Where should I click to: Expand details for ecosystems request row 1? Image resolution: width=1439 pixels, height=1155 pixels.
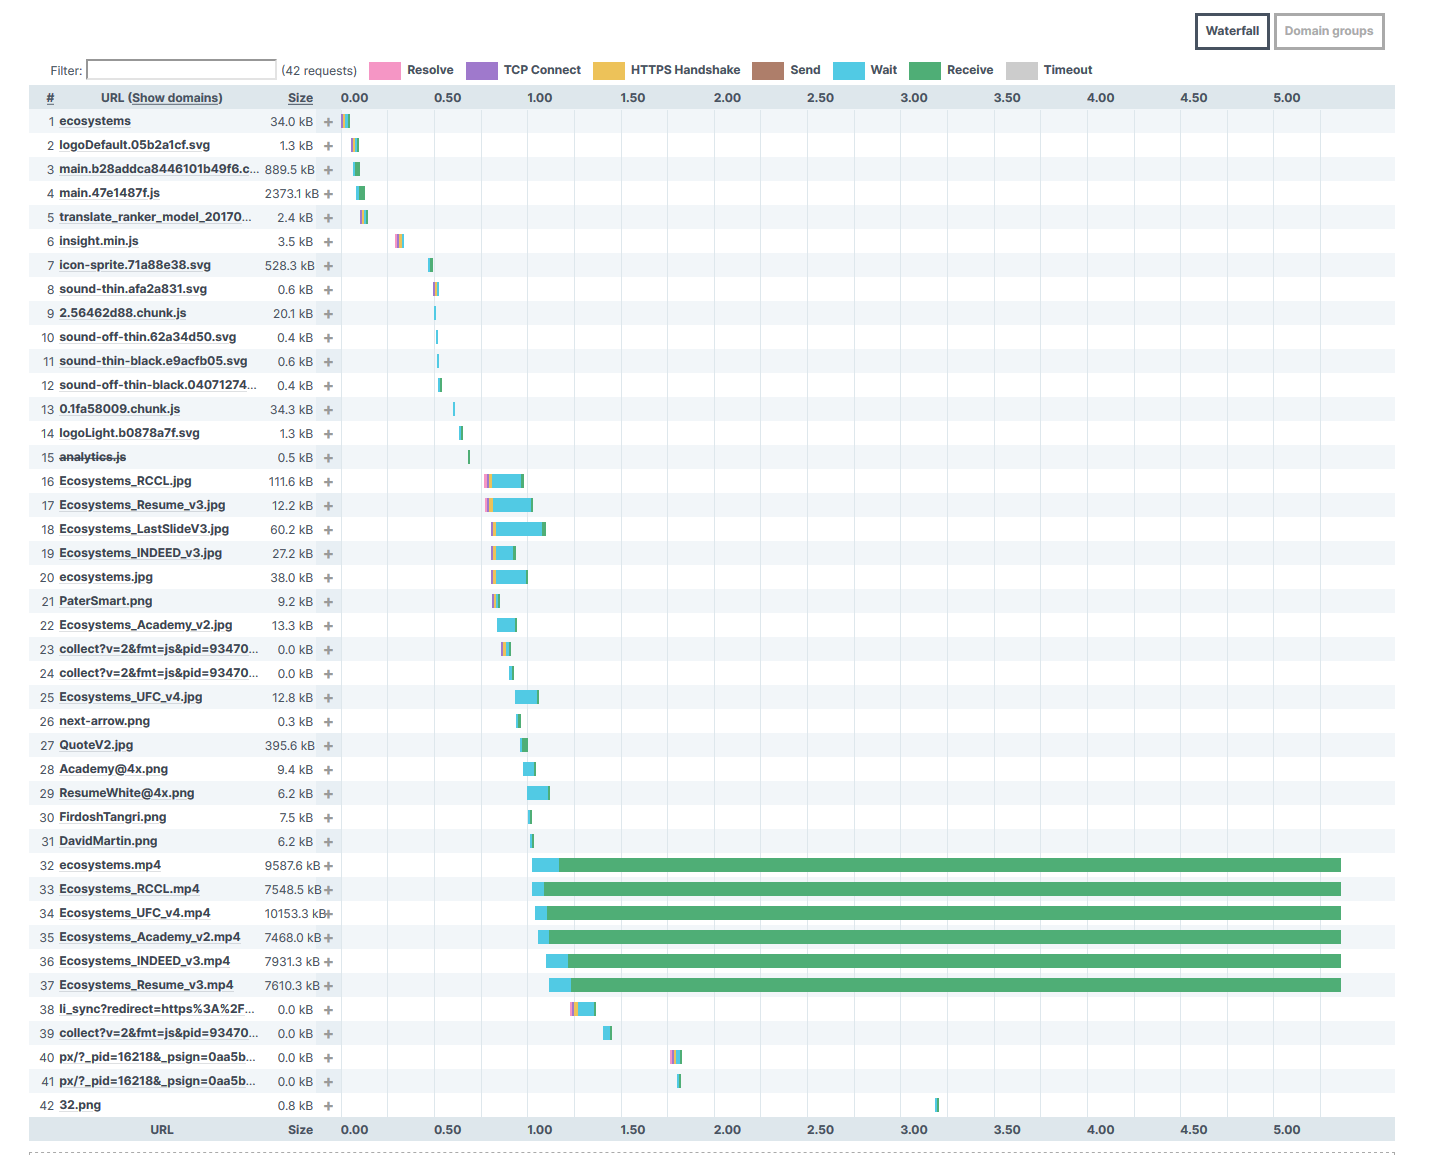pos(328,122)
